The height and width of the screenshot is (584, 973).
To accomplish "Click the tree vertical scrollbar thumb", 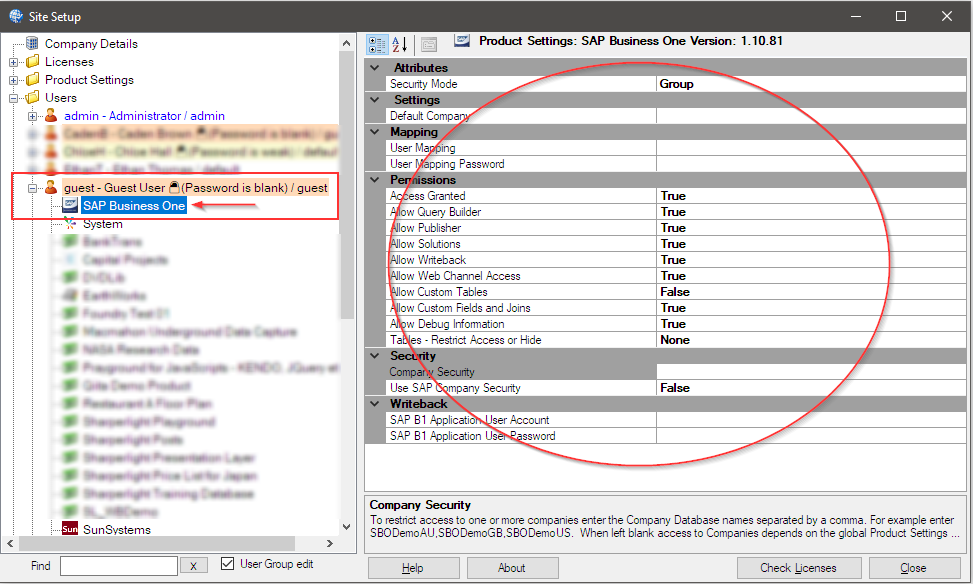I will (346, 185).
